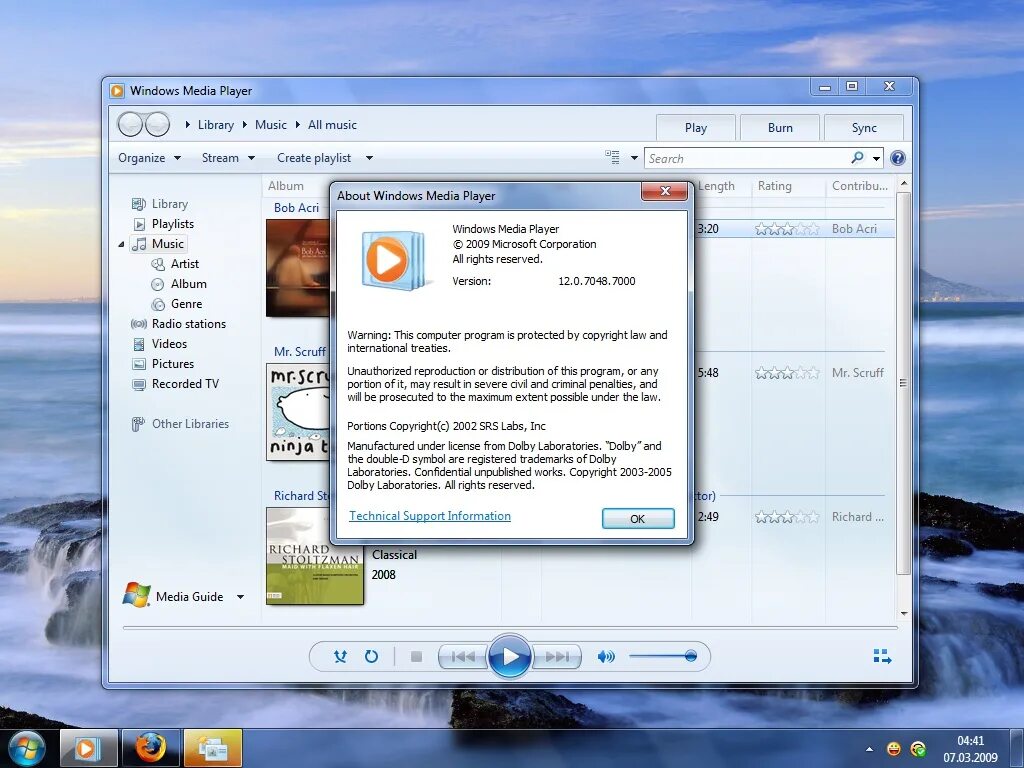
Task: Click the Stop playback button
Action: (416, 656)
